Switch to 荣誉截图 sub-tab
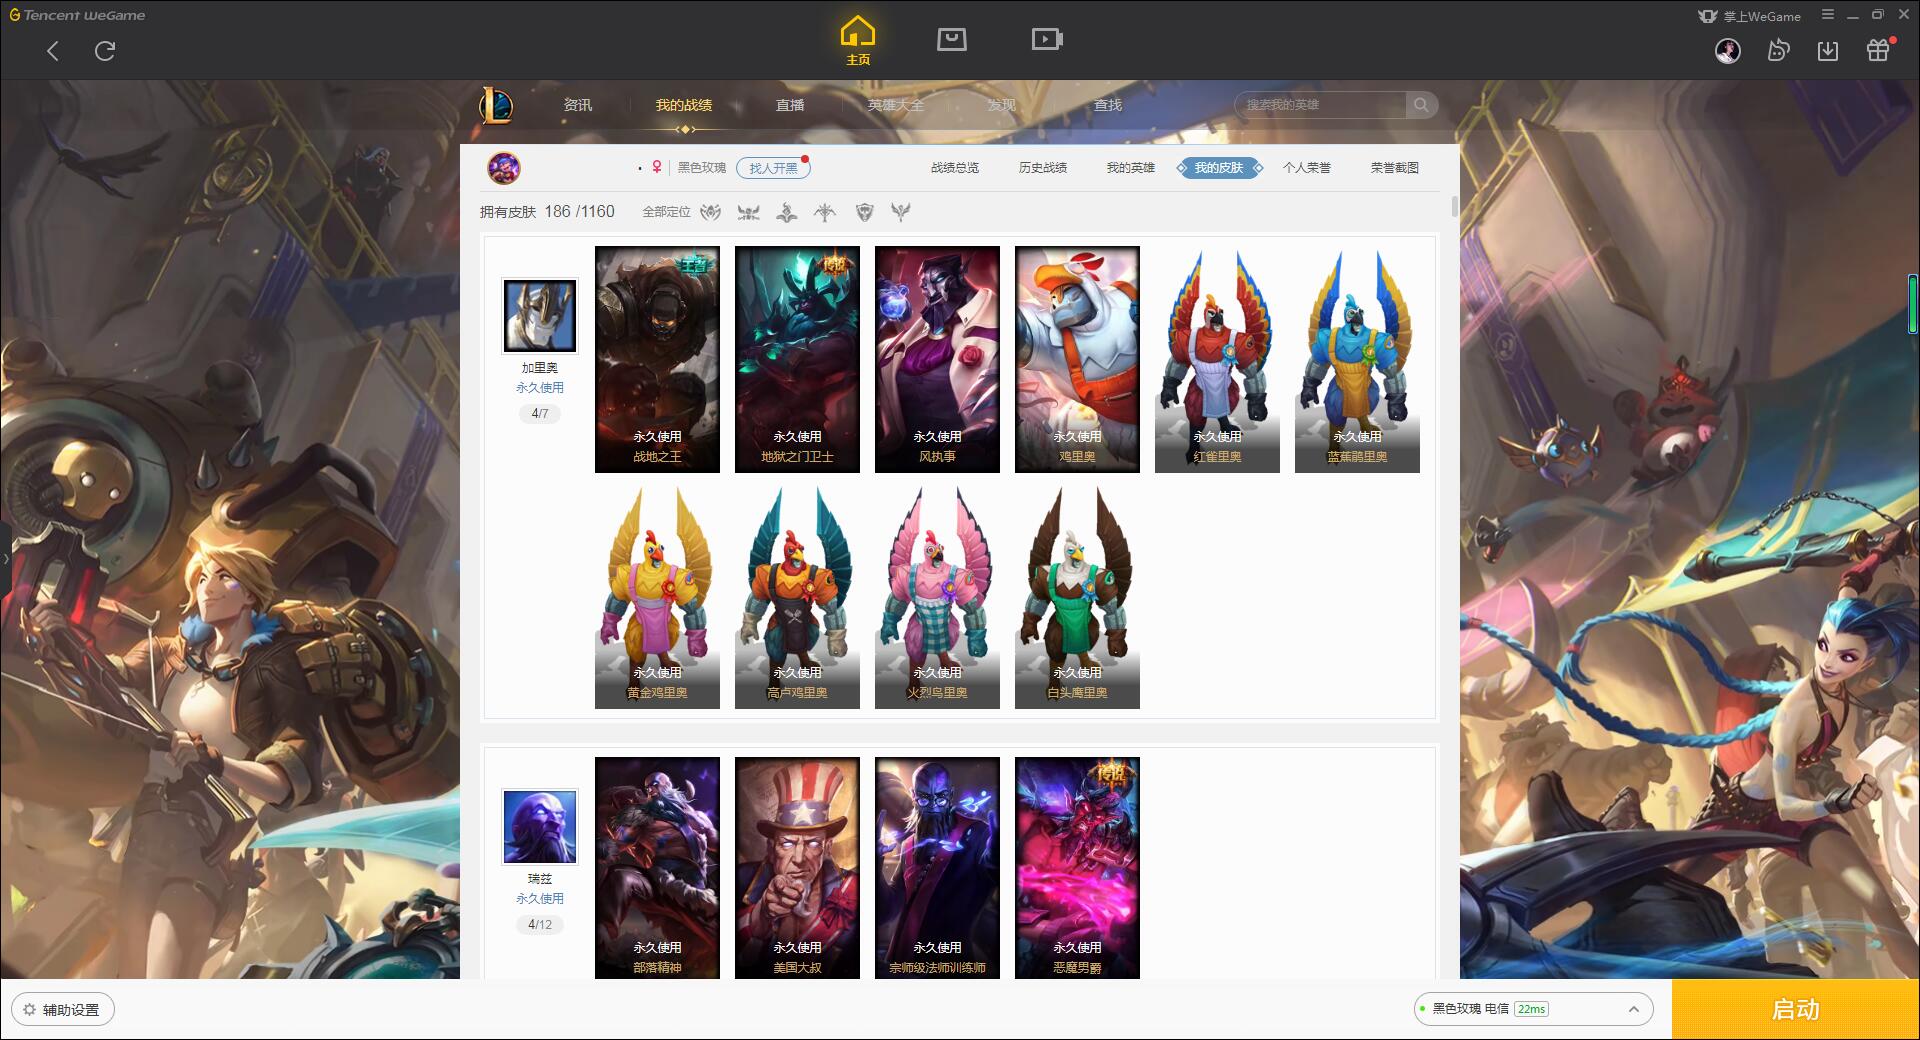Screen dimensions: 1920x1040 tap(1395, 168)
